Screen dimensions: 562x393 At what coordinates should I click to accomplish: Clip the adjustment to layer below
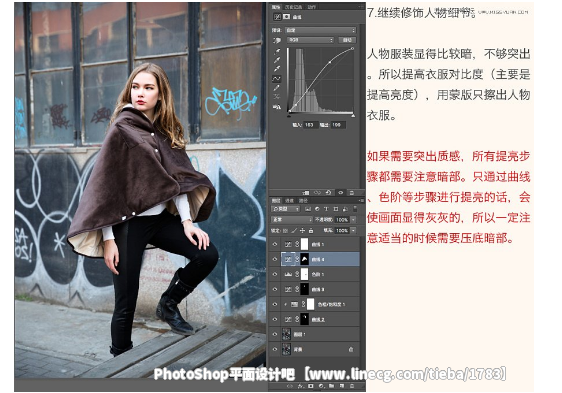306,193
